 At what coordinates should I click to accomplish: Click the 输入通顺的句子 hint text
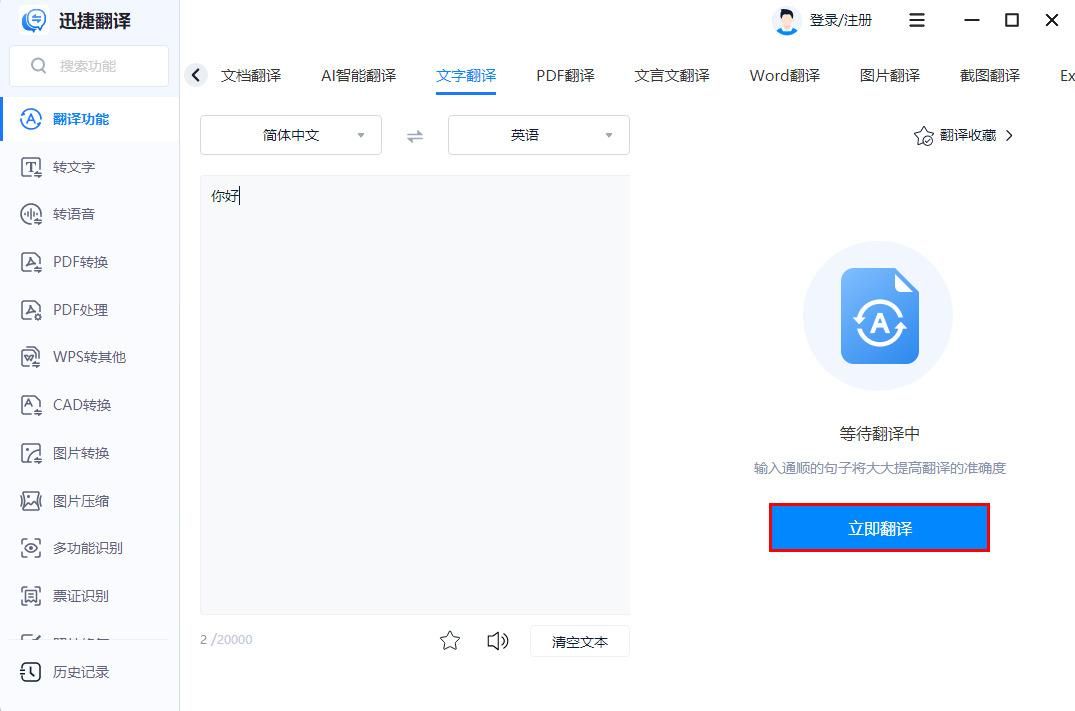click(880, 468)
